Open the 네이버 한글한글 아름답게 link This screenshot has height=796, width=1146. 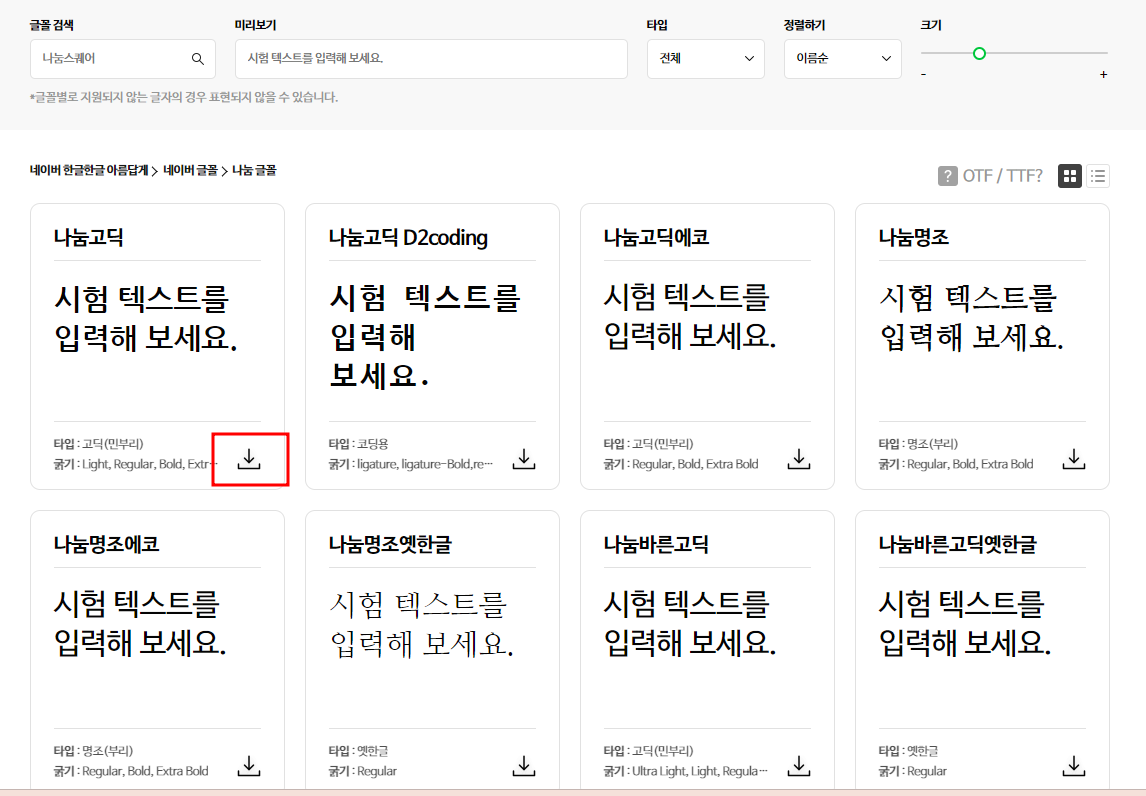coord(91,170)
